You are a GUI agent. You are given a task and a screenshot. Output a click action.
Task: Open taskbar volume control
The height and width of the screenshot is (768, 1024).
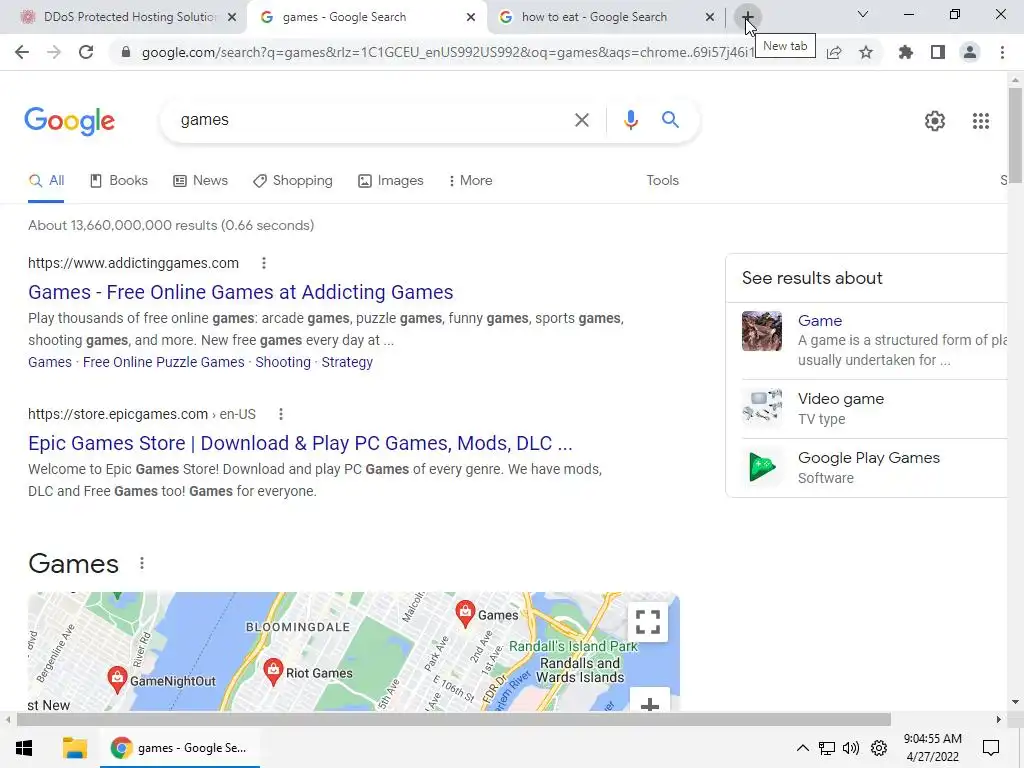point(850,748)
